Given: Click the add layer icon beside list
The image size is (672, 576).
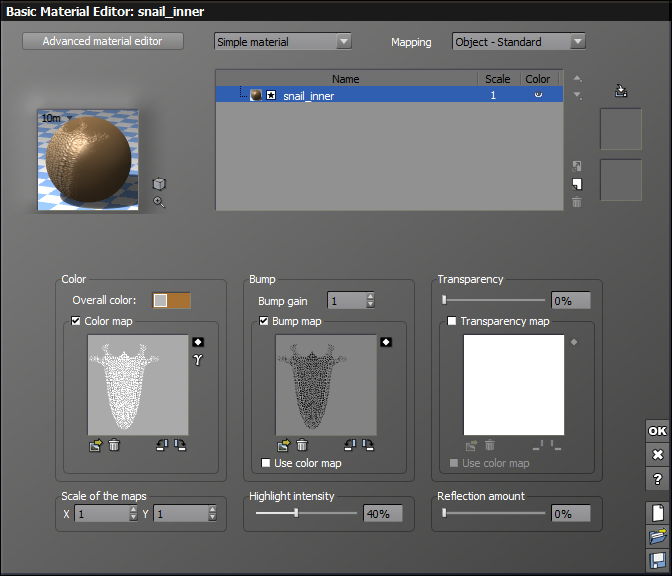Looking at the screenshot, I should coord(577,184).
